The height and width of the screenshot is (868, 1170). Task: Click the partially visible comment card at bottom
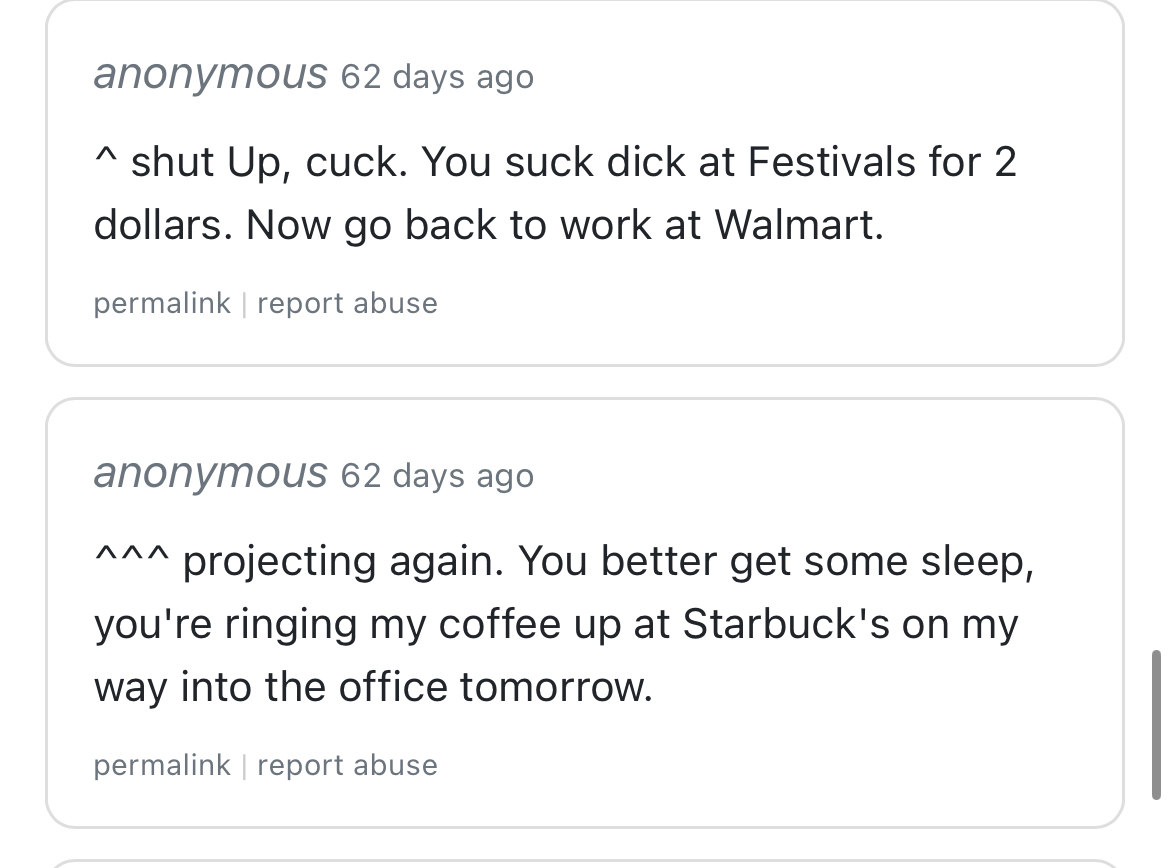pos(584,863)
